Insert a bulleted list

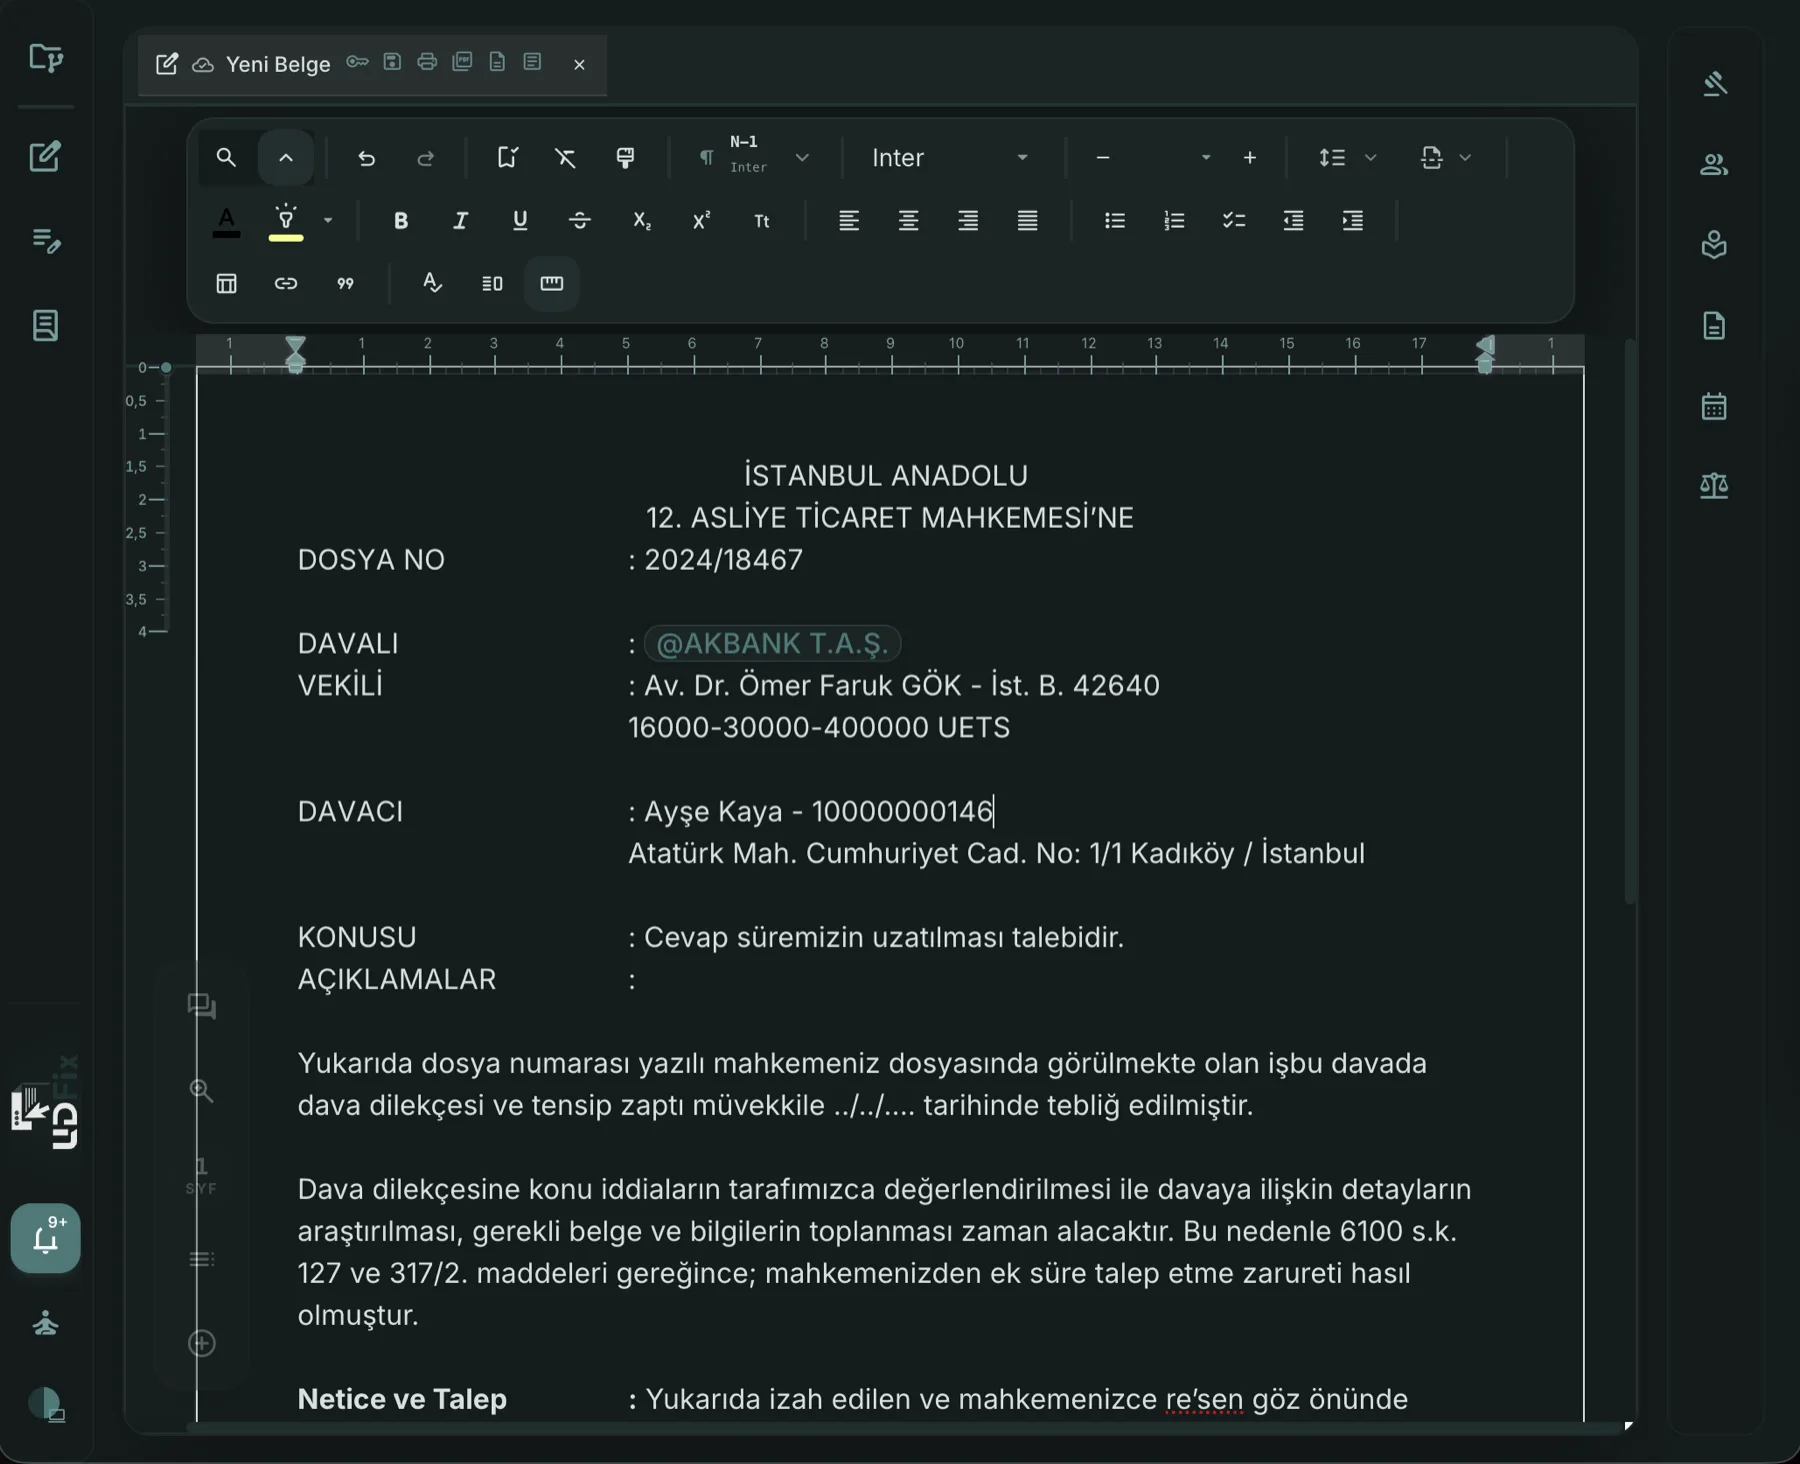[1115, 221]
